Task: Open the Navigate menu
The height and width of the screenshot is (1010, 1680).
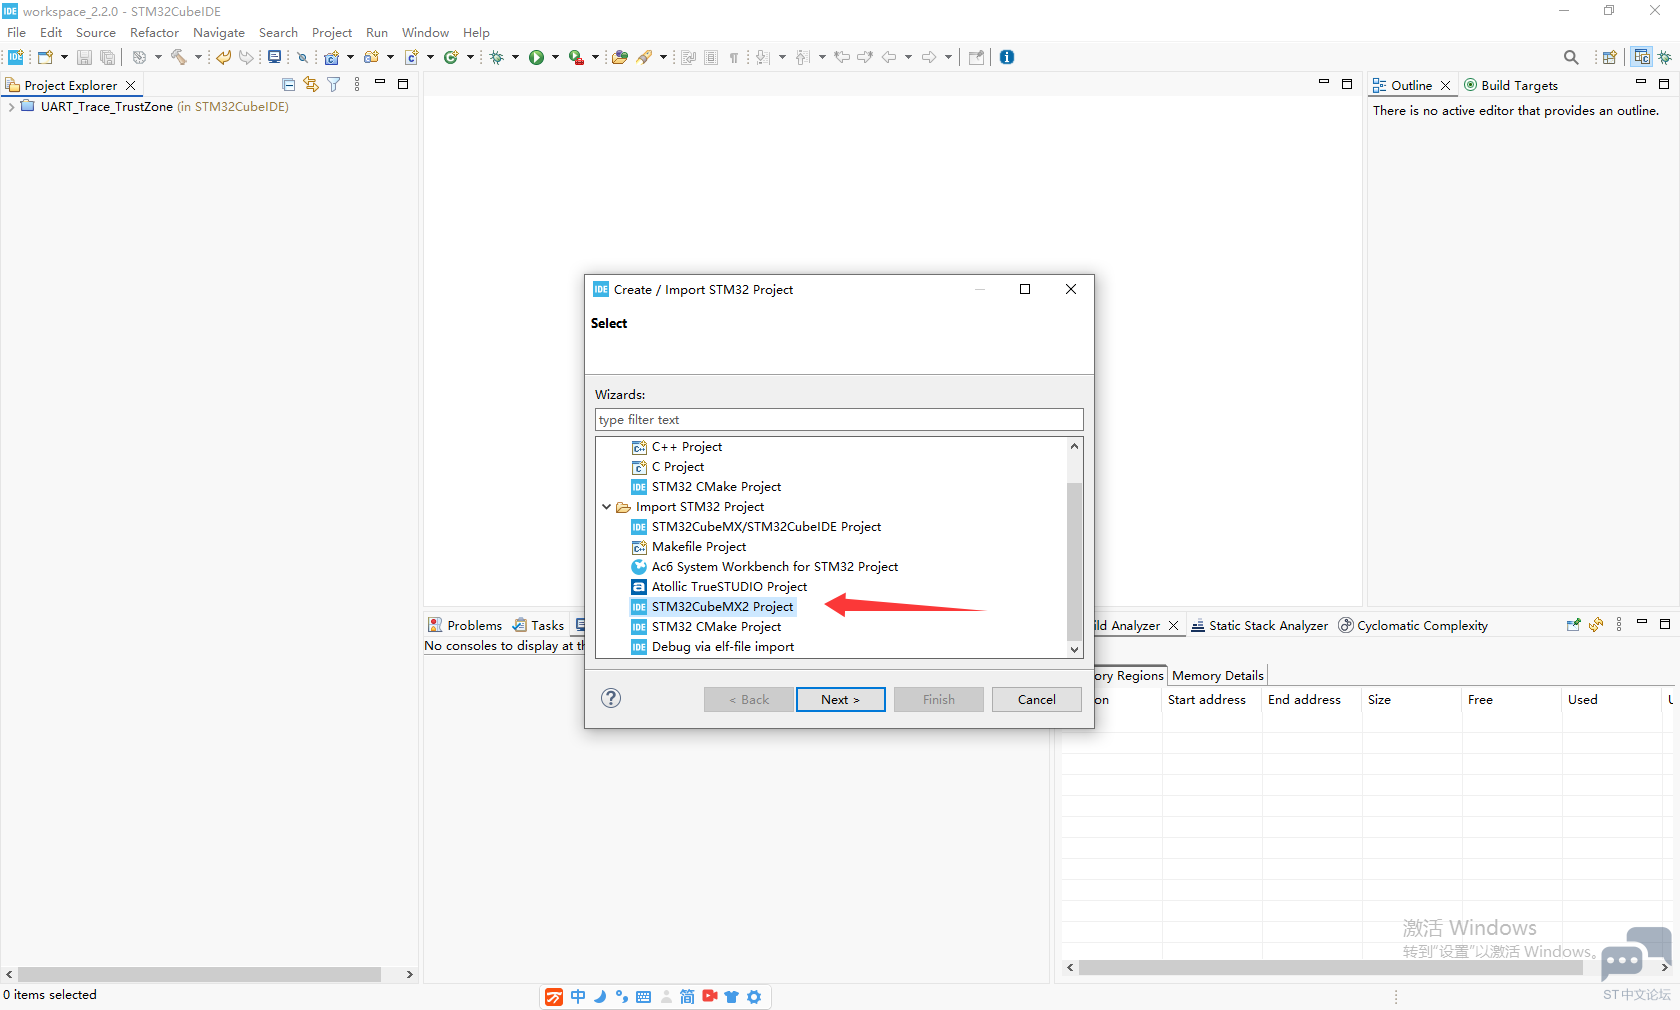Action: click(218, 33)
